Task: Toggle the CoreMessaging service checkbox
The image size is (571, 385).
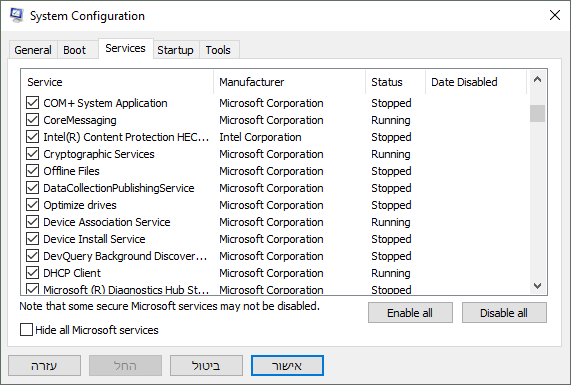Action: pos(32,120)
